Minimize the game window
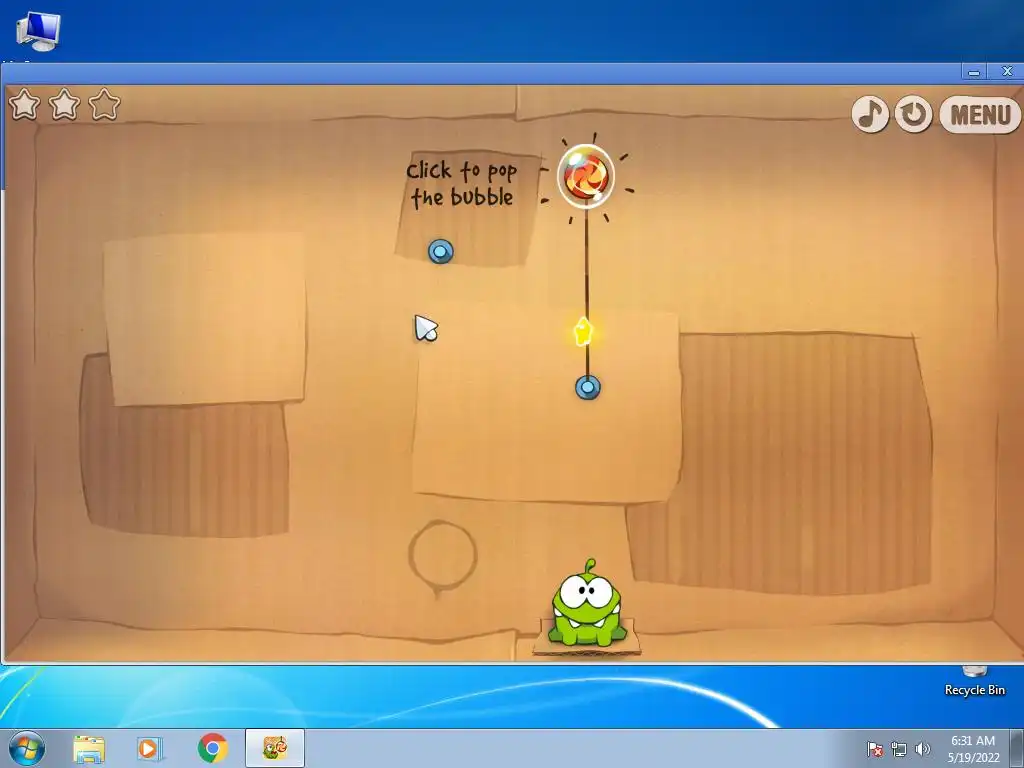1024x768 pixels. point(974,72)
